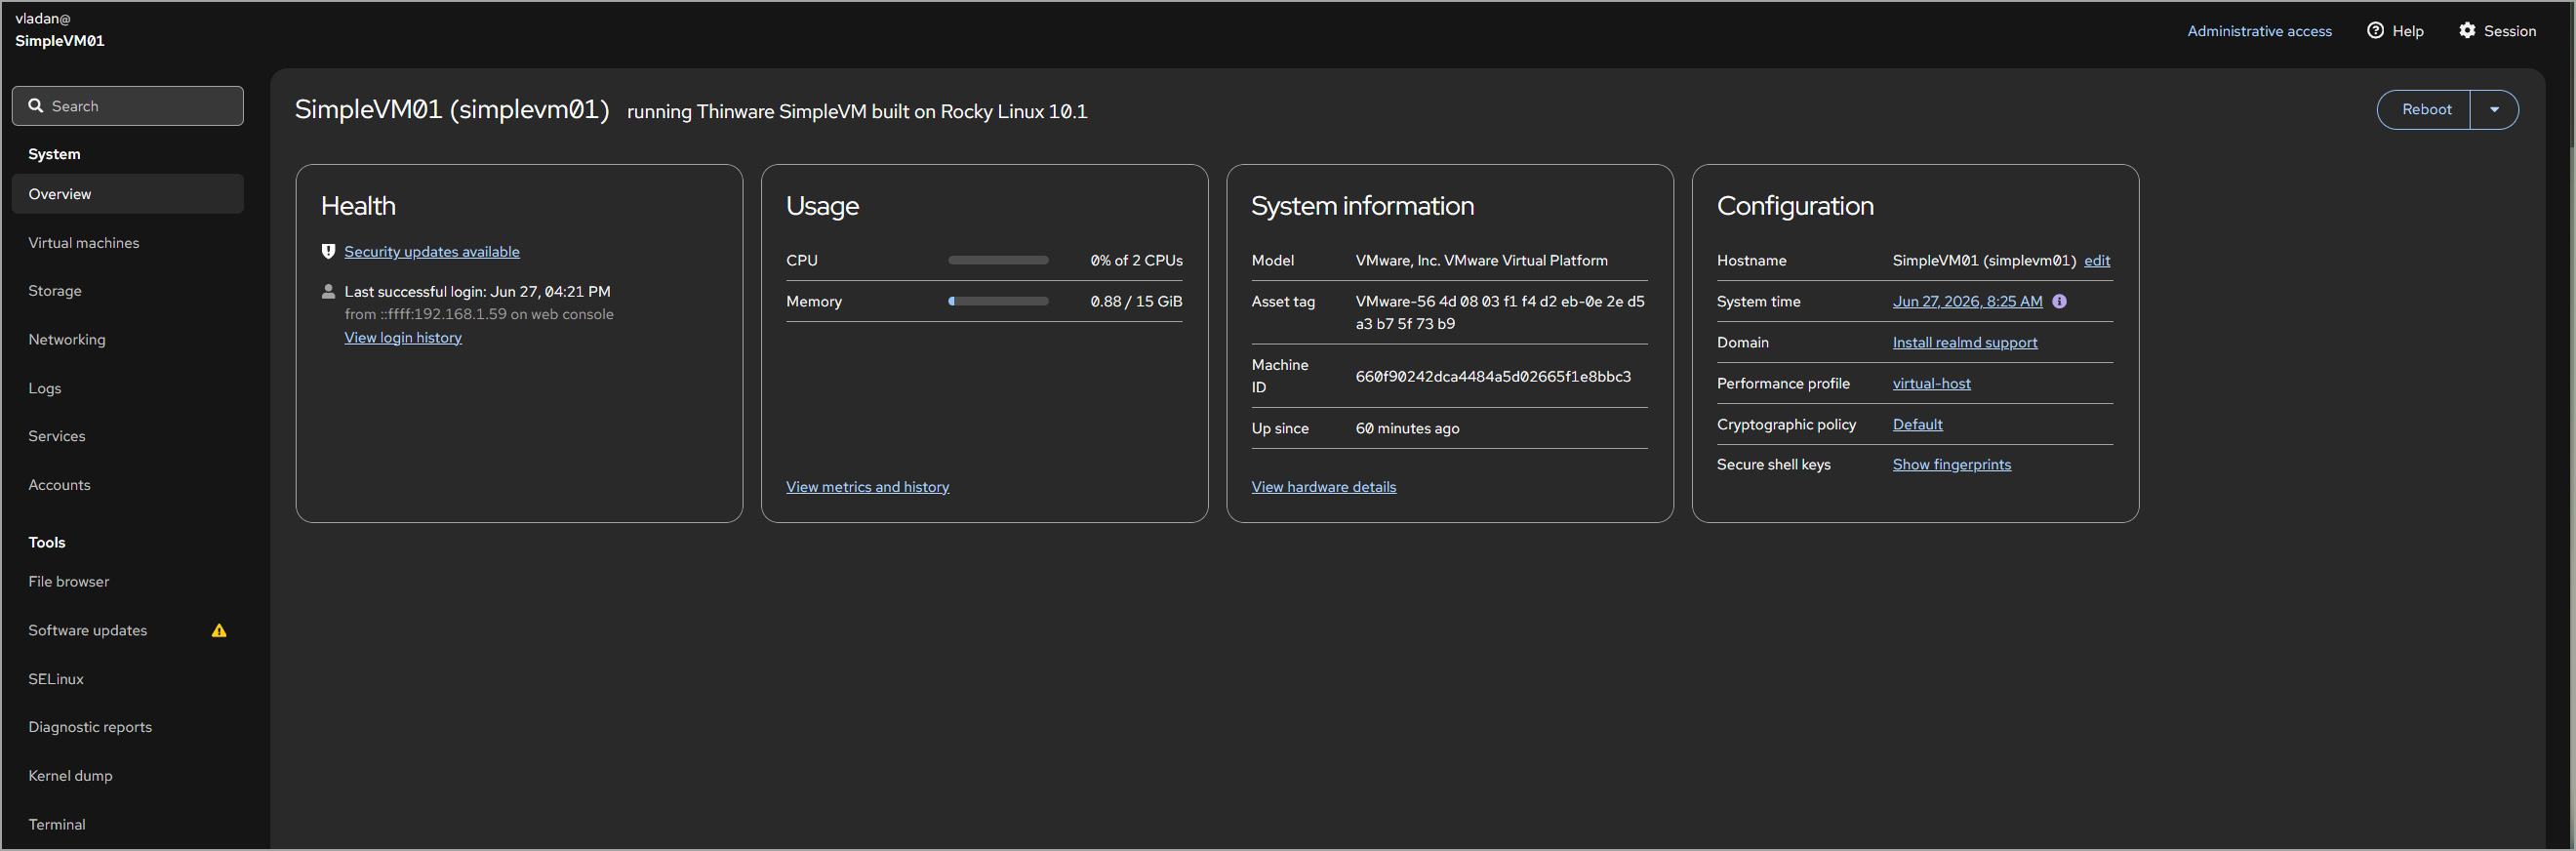This screenshot has height=851, width=2576.
Task: Open Administrative access
Action: pyautogui.click(x=2259, y=31)
